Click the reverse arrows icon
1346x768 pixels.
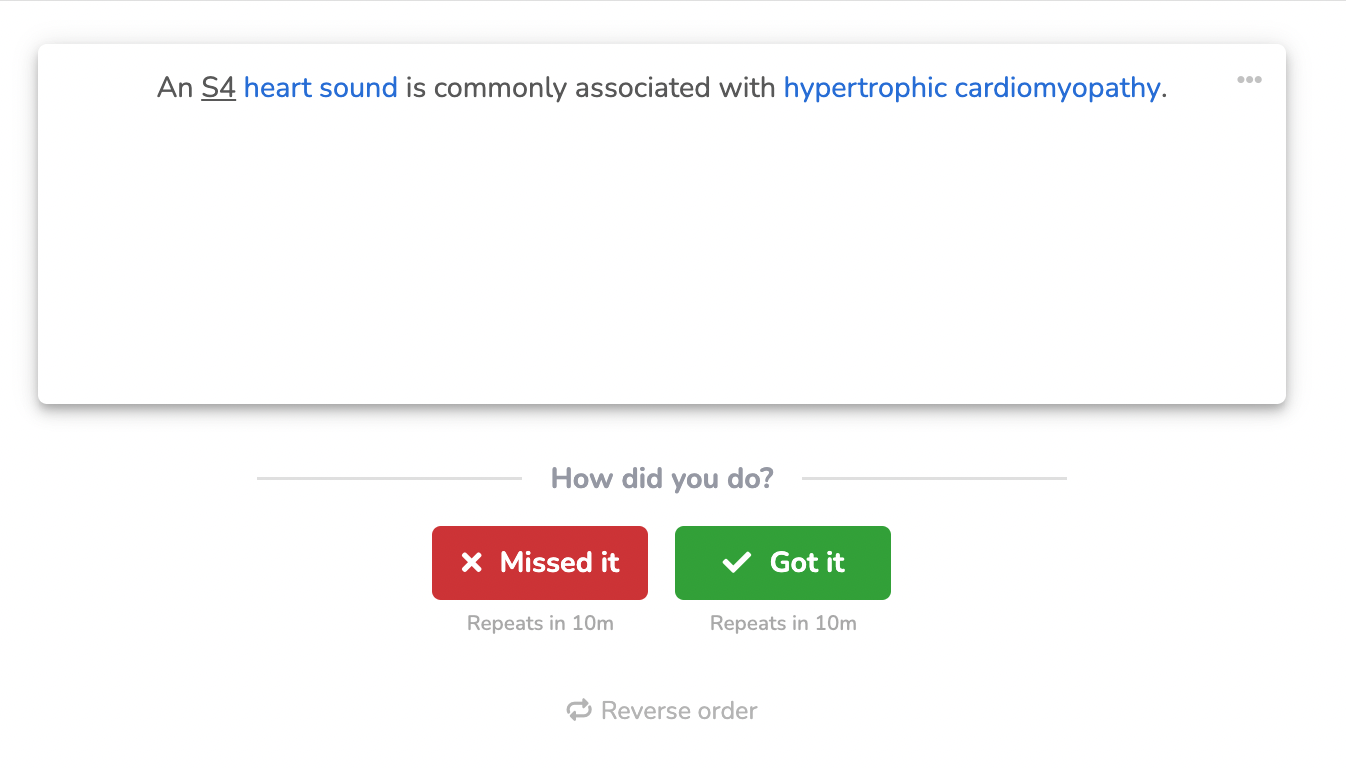click(x=579, y=711)
